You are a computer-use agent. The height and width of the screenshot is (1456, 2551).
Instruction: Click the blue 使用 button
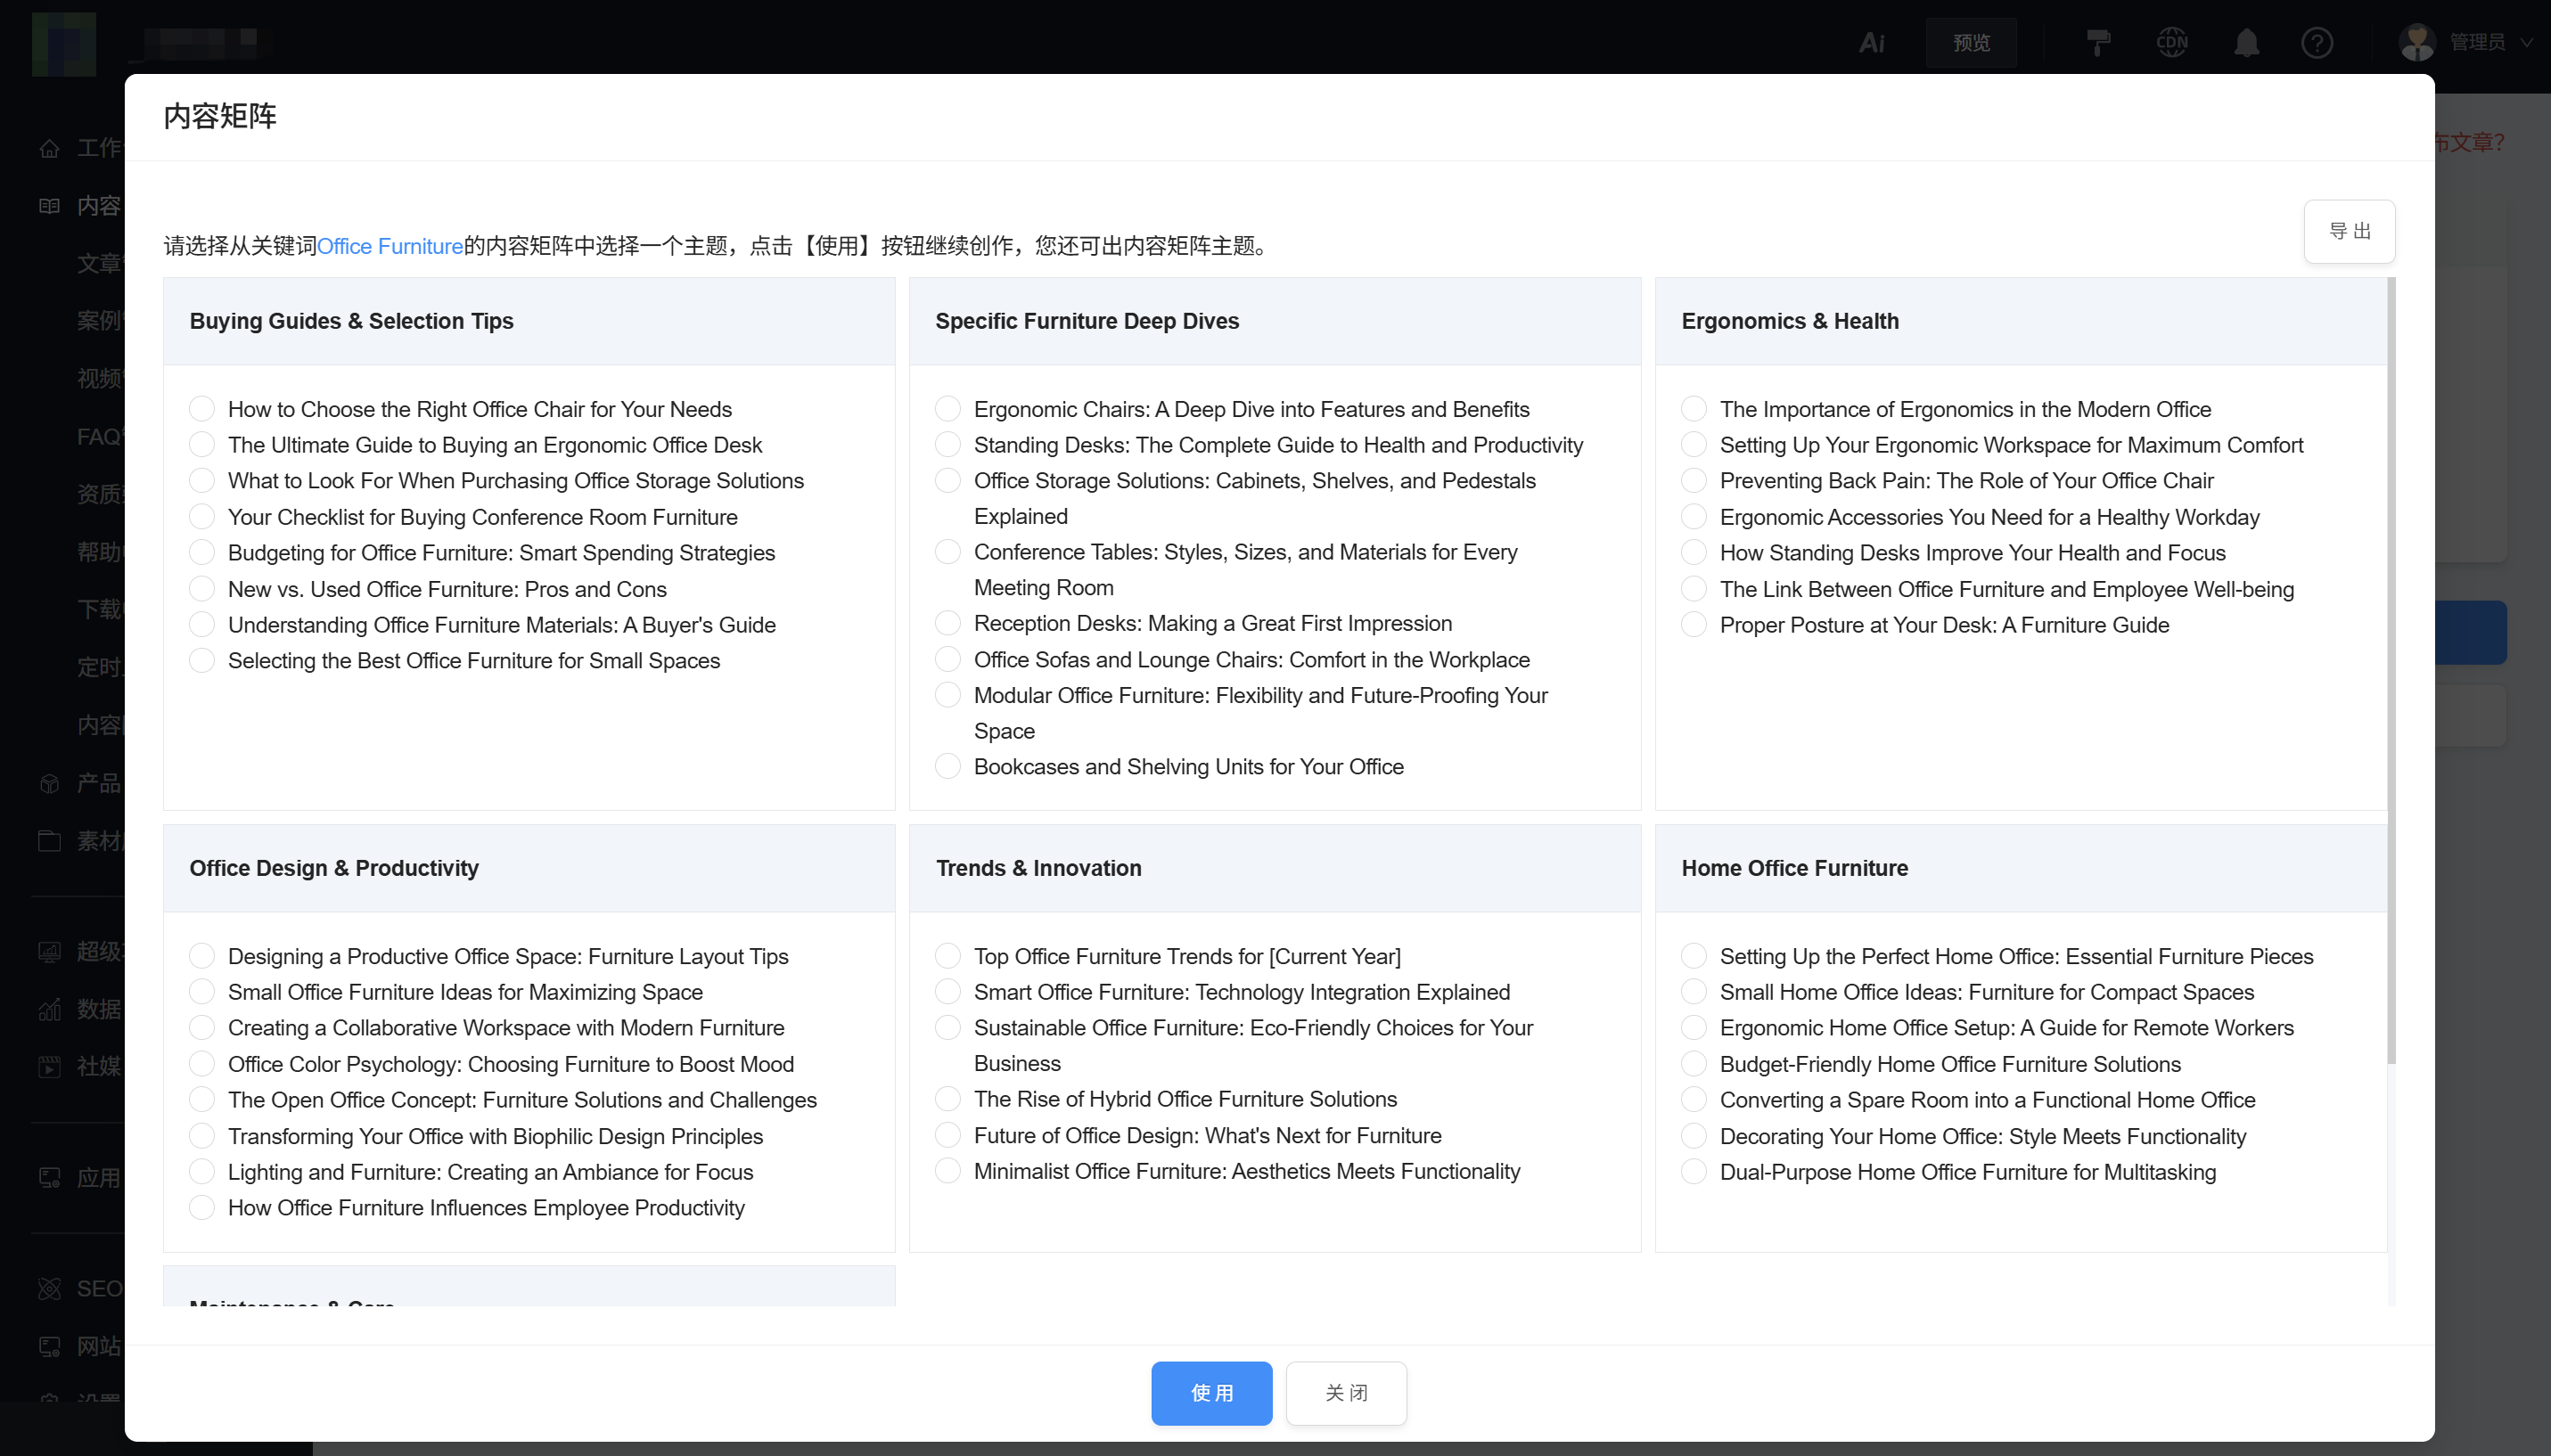coord(1211,1393)
